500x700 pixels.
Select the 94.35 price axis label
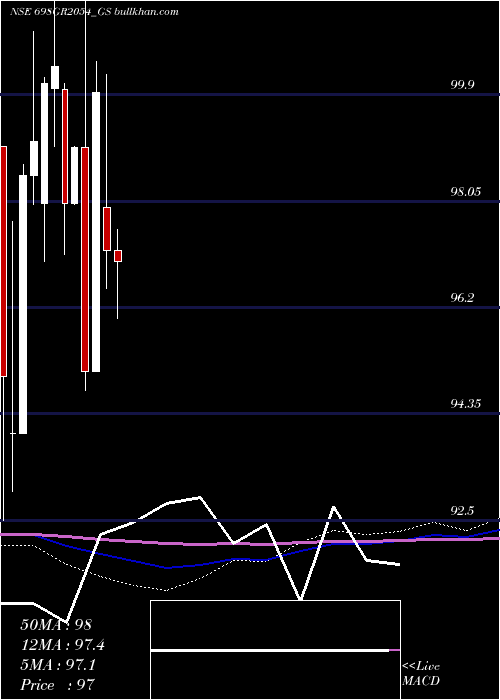click(x=465, y=404)
